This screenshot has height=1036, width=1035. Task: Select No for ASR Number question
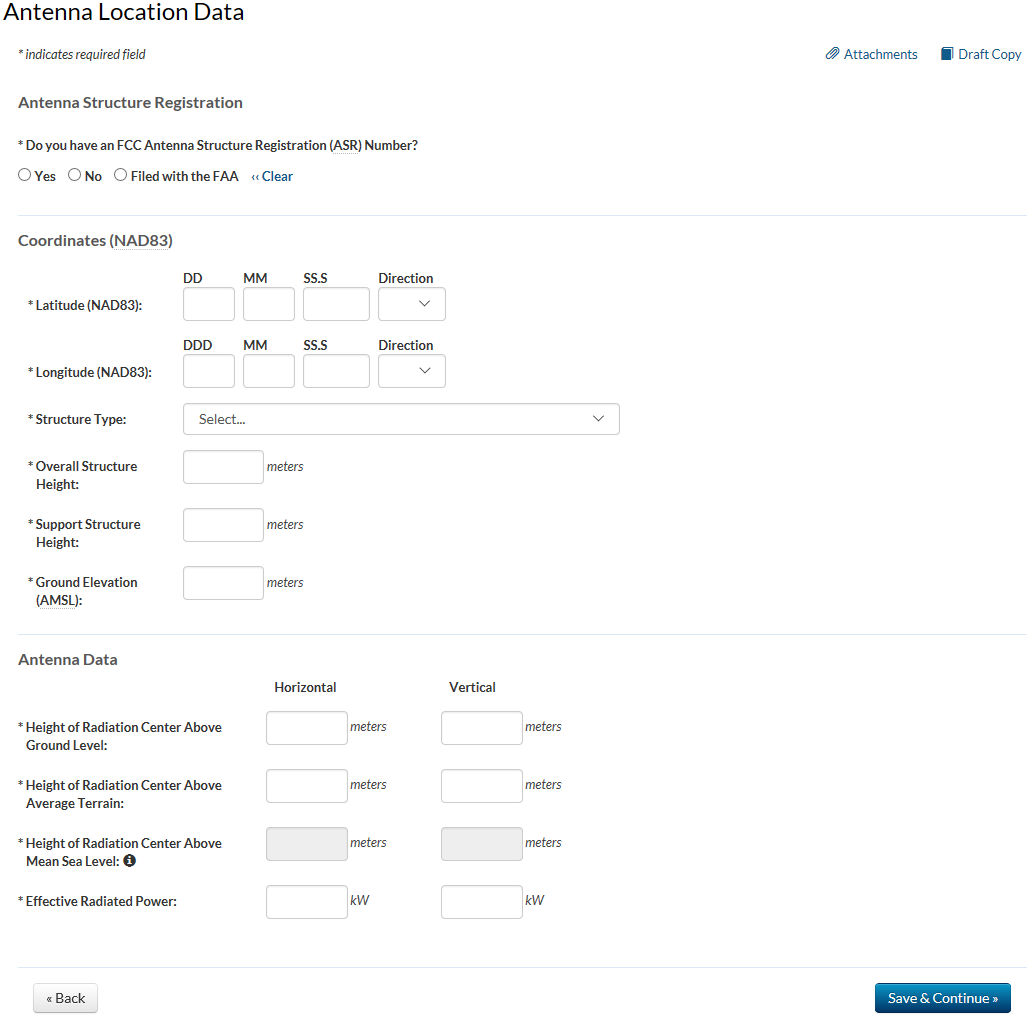(75, 175)
